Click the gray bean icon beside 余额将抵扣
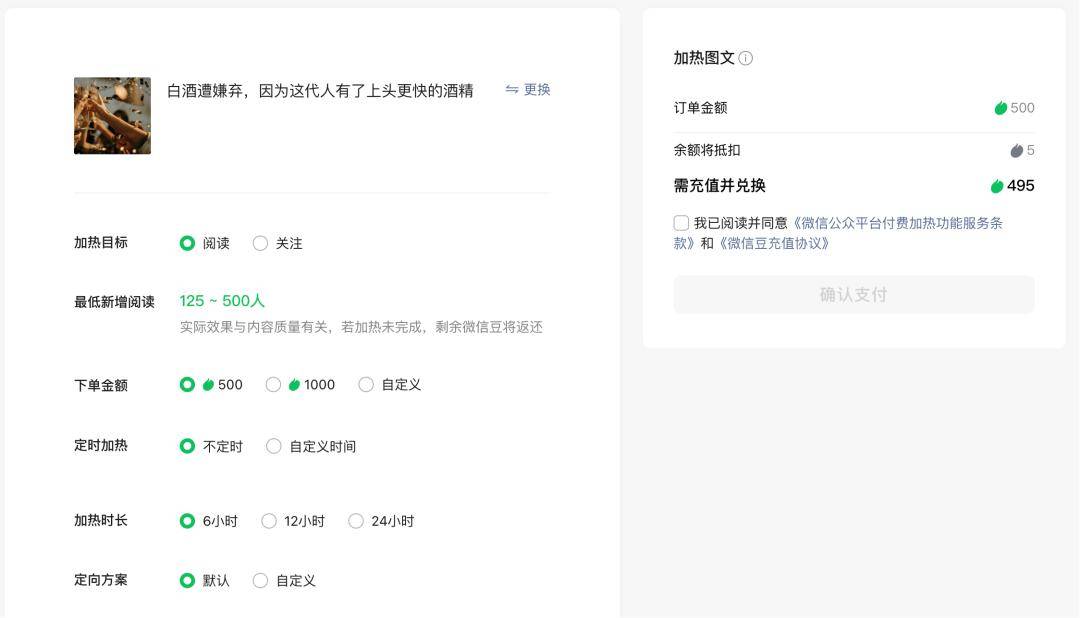The width and height of the screenshot is (1080, 618). 1016,151
